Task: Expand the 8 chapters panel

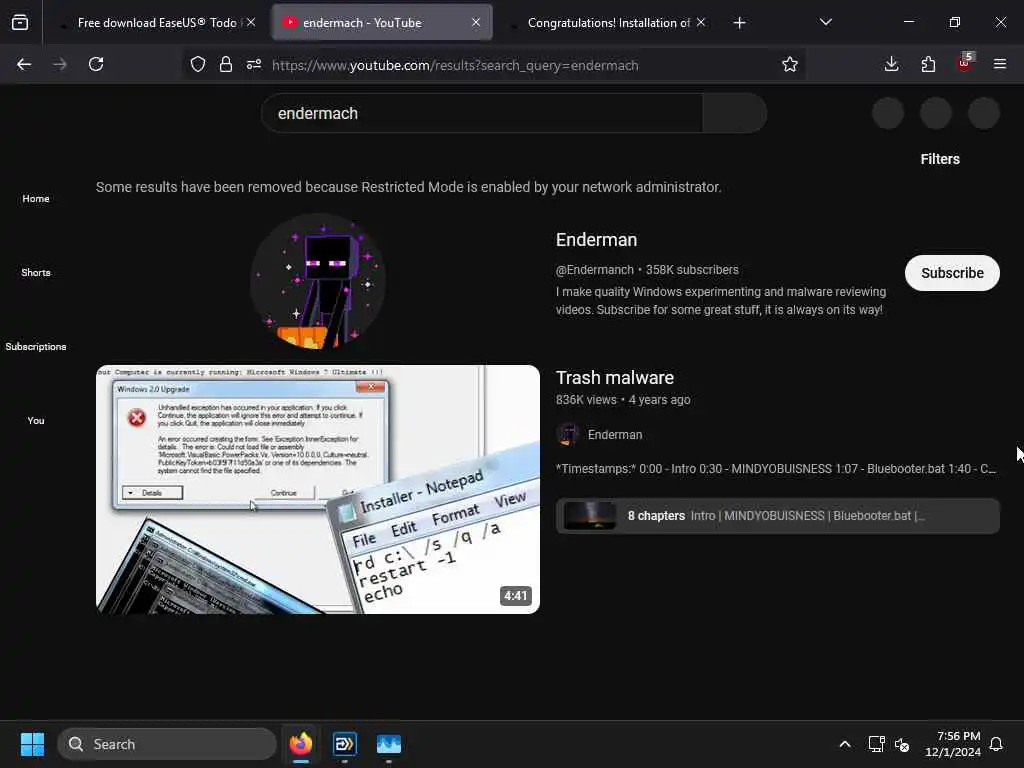Action: pos(778,516)
